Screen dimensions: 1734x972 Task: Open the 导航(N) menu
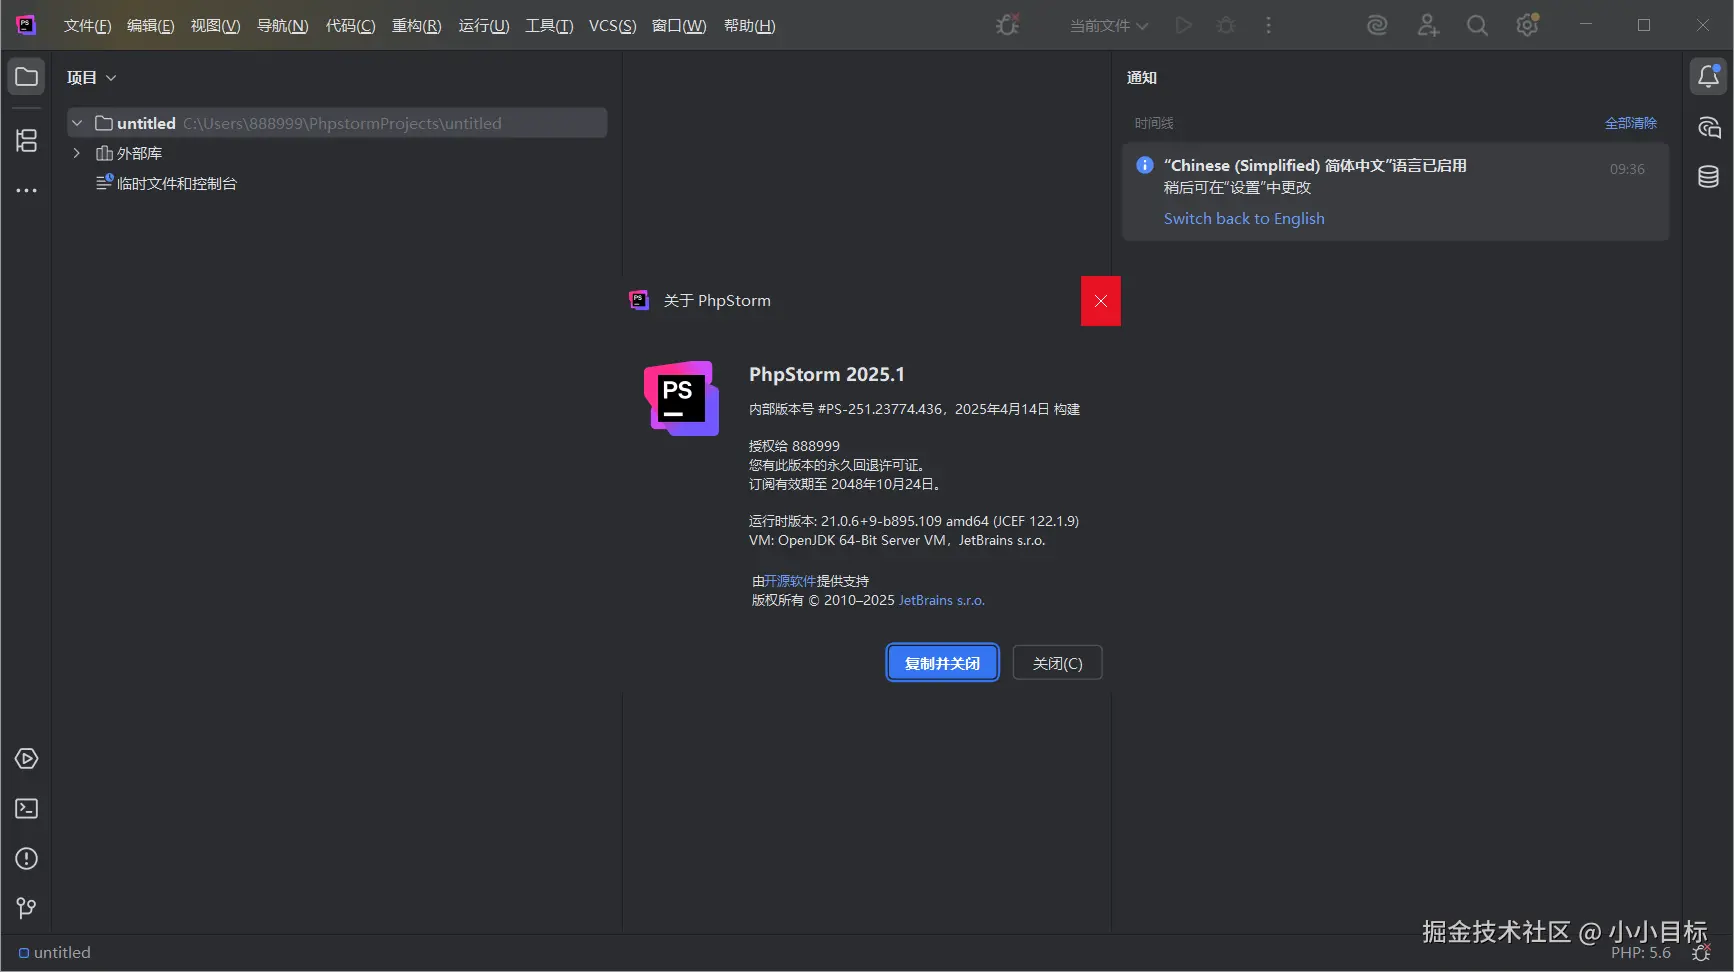[283, 26]
